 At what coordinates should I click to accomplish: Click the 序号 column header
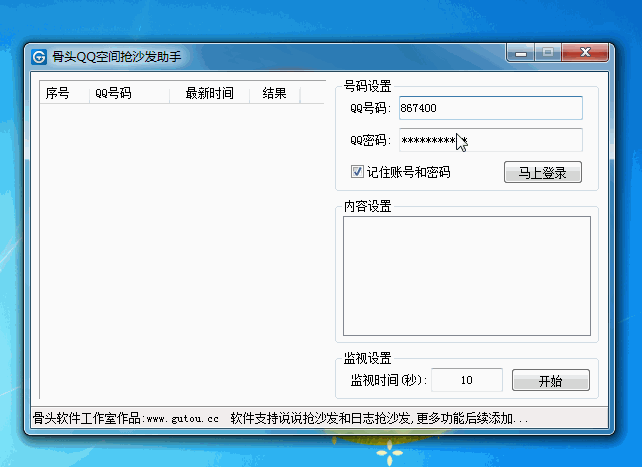click(x=65, y=93)
